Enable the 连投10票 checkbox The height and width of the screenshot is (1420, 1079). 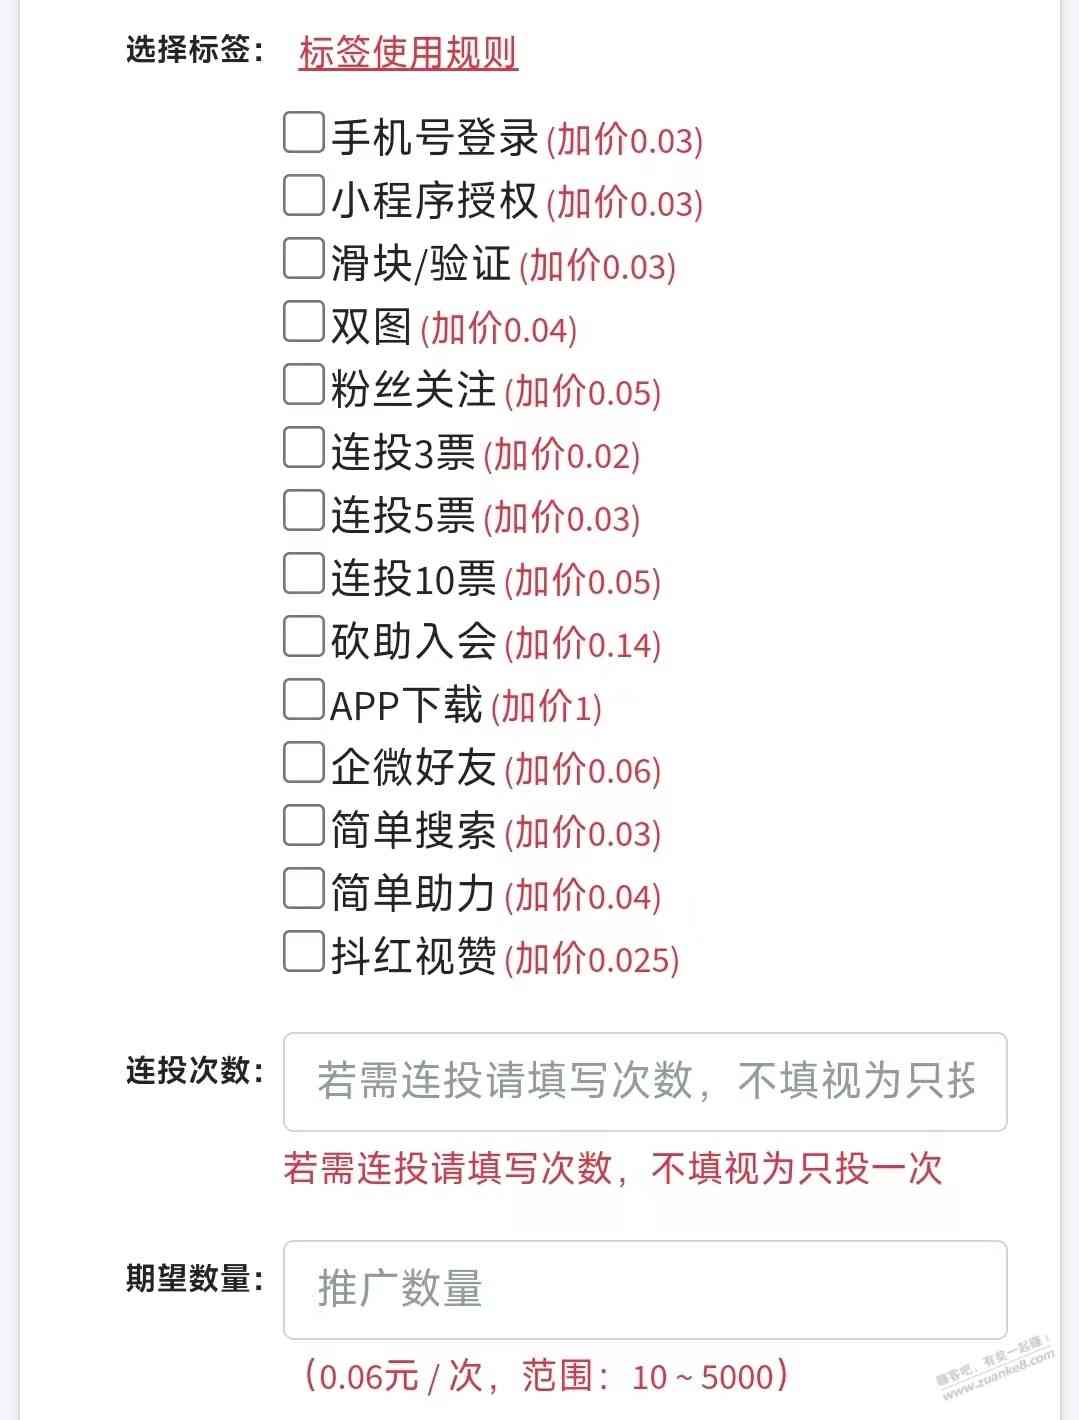(x=303, y=574)
